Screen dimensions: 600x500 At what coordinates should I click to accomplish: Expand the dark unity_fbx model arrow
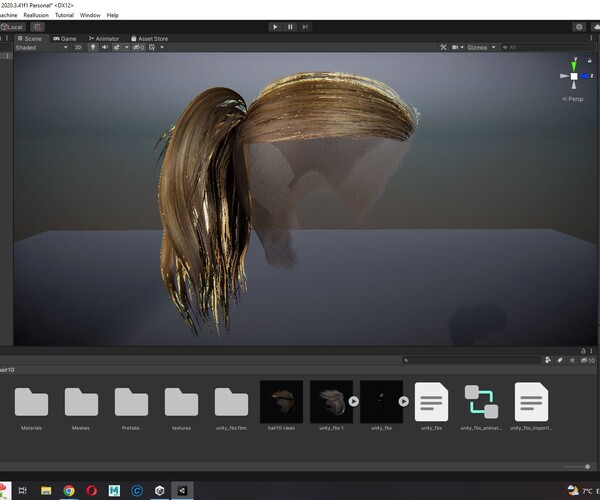404,401
